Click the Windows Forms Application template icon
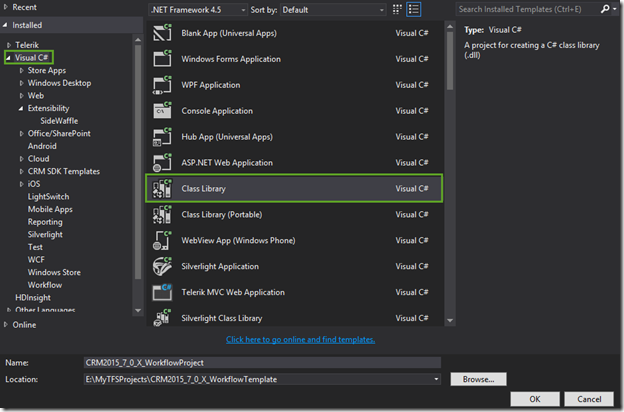Screen dimensions: 624x412 pyautogui.click(x=162, y=59)
